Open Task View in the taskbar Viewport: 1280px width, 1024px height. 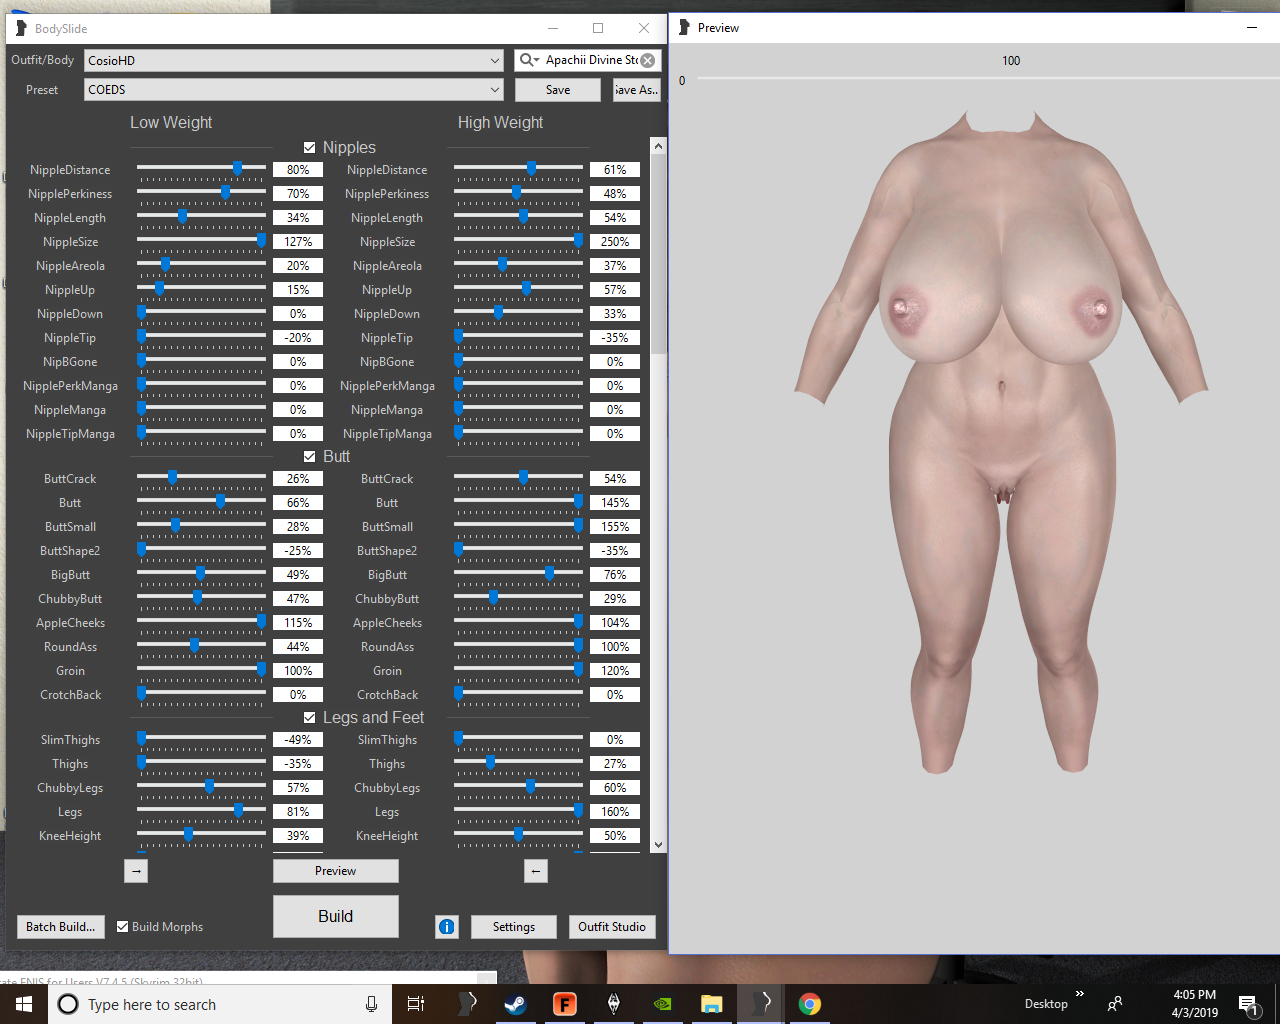(x=416, y=1004)
